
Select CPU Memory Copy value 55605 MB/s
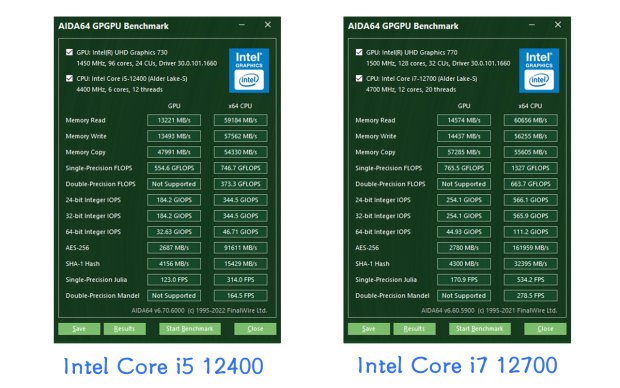tap(531, 152)
